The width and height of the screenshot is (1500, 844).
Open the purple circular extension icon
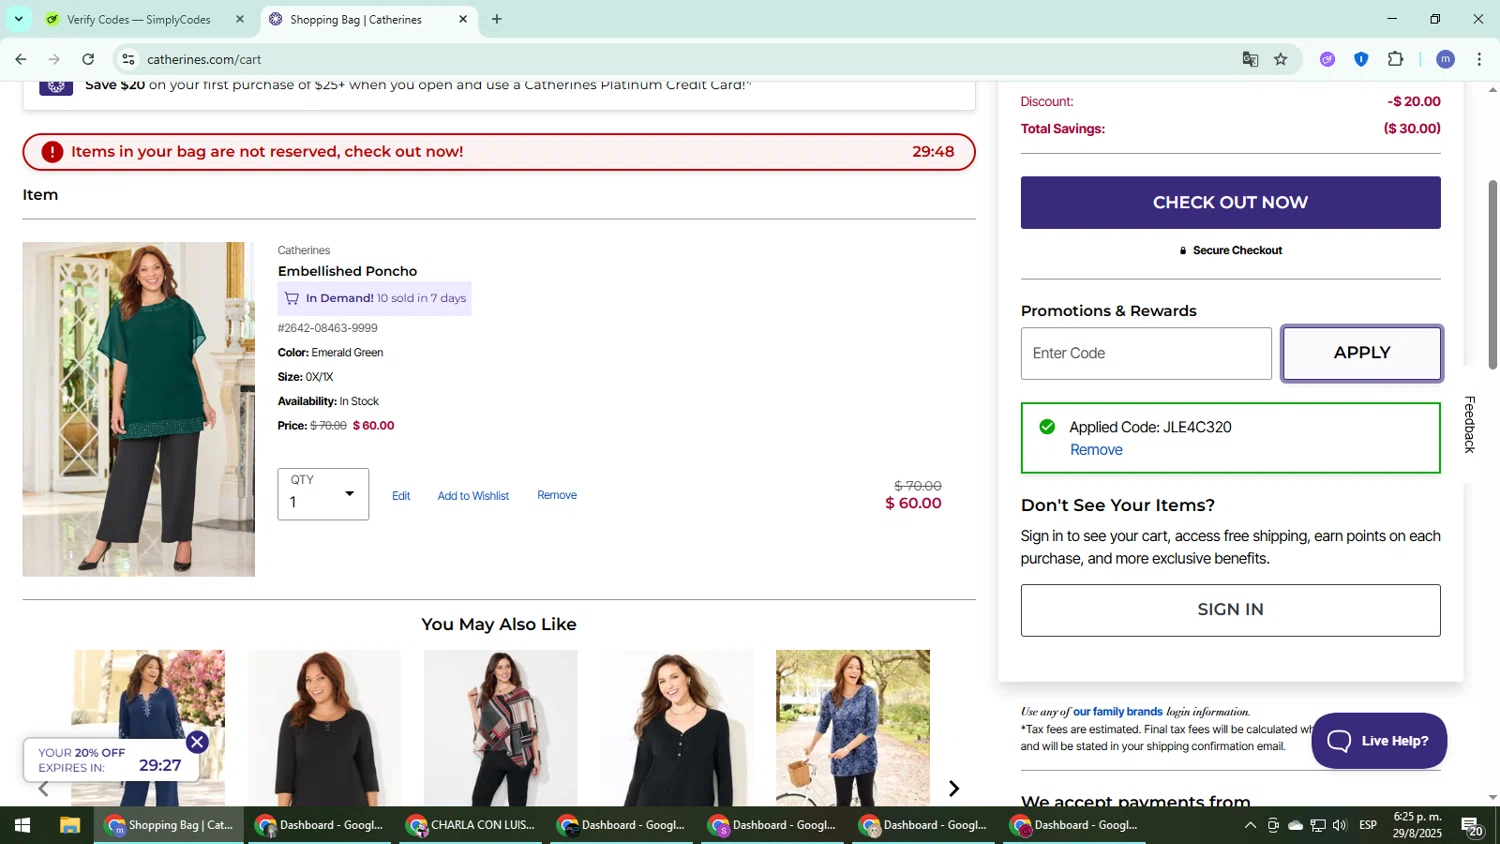(x=1327, y=59)
